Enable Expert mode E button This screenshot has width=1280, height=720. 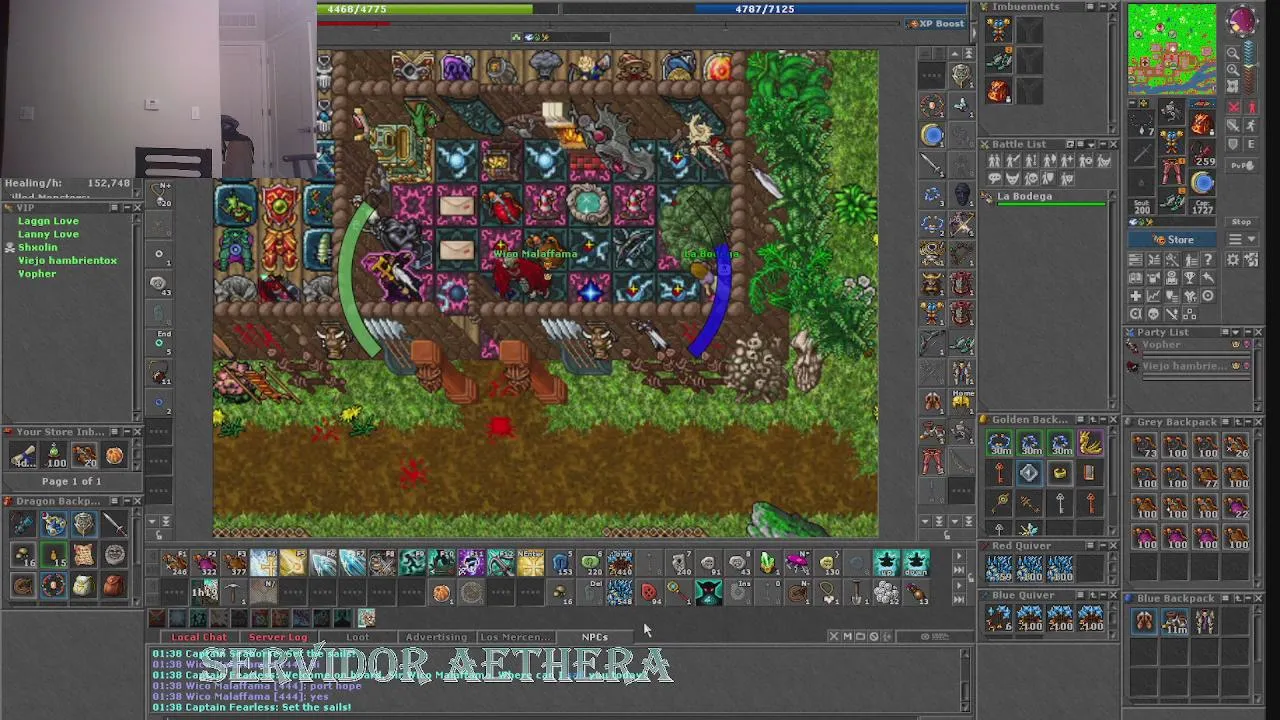pos(1250,145)
